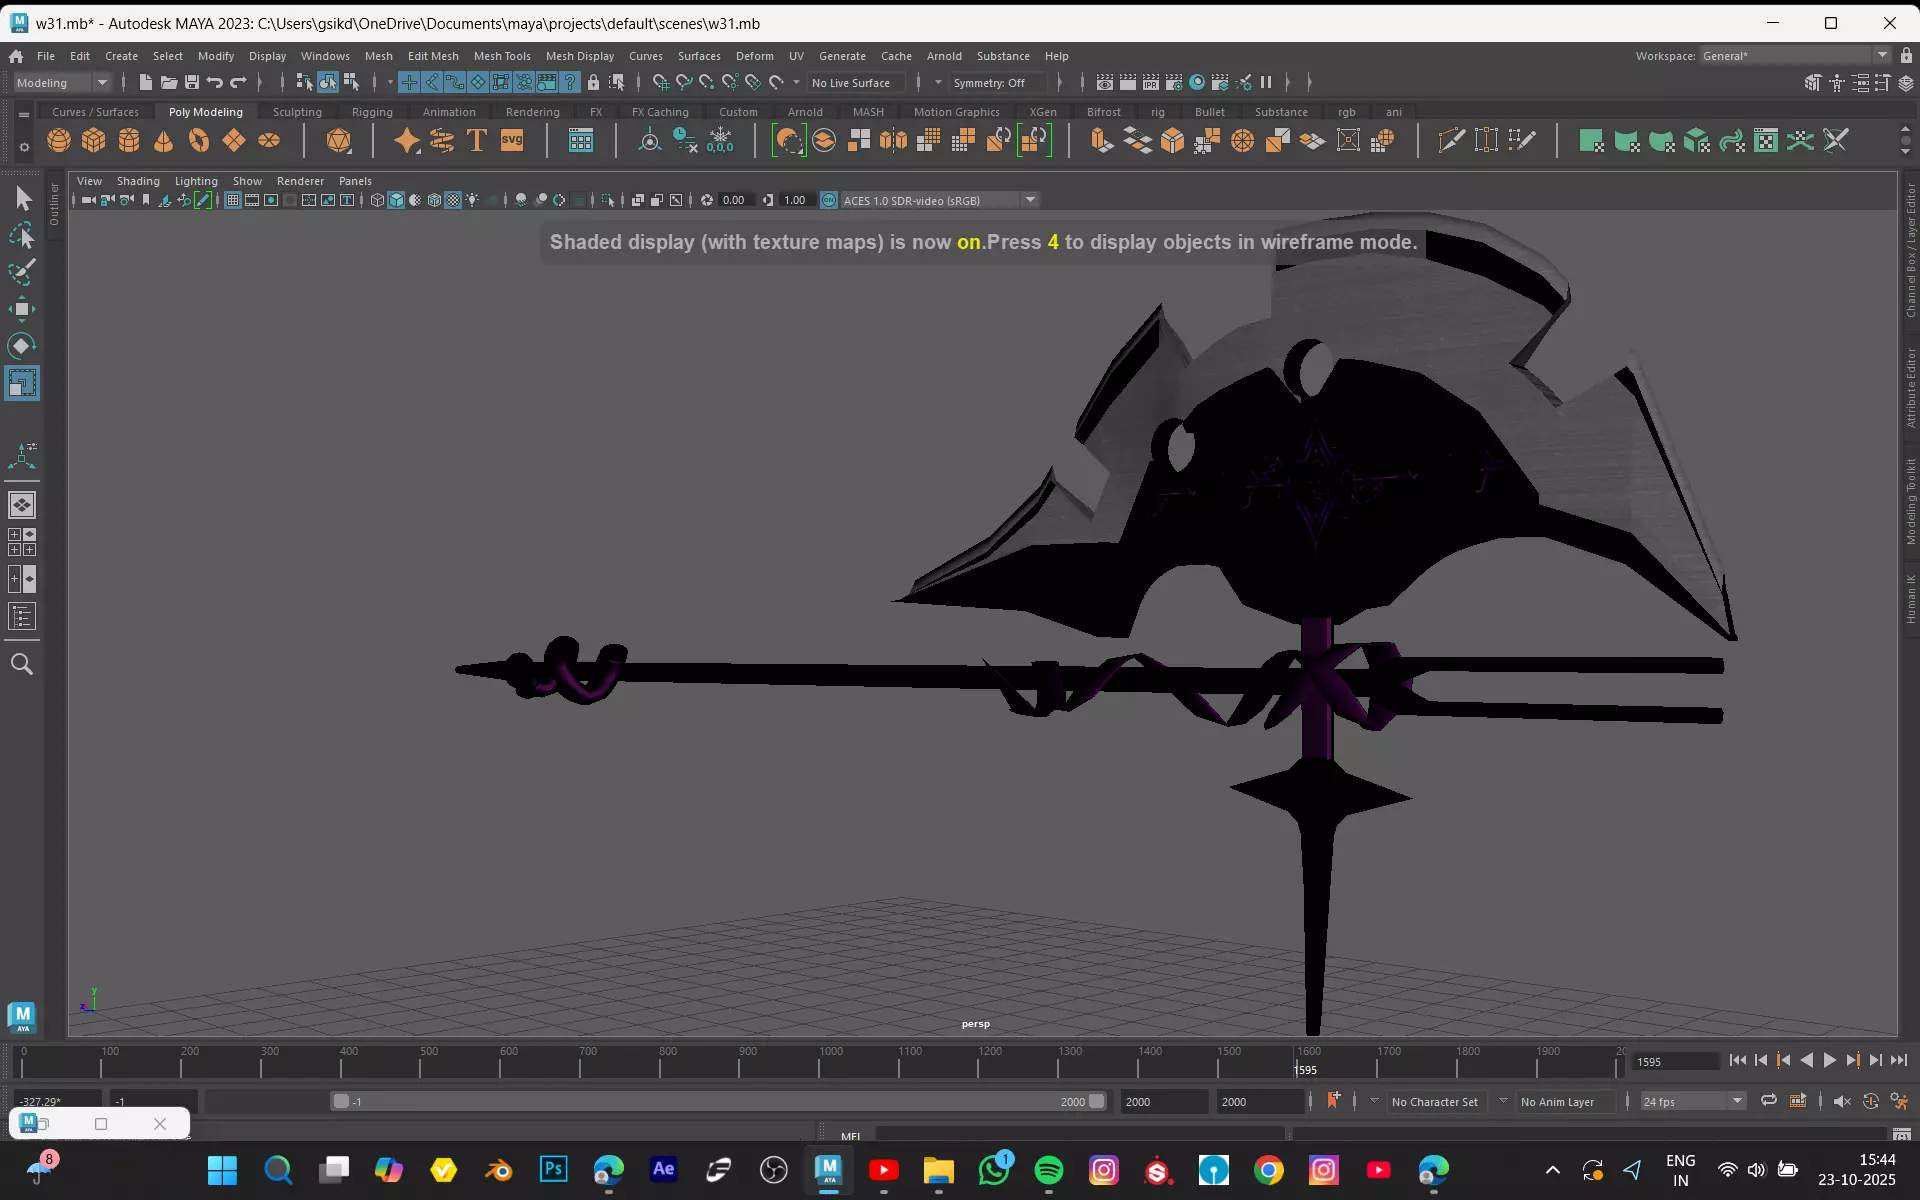1920x1200 pixels.
Task: Toggle timeline audio mute speaker
Action: (1842, 1101)
